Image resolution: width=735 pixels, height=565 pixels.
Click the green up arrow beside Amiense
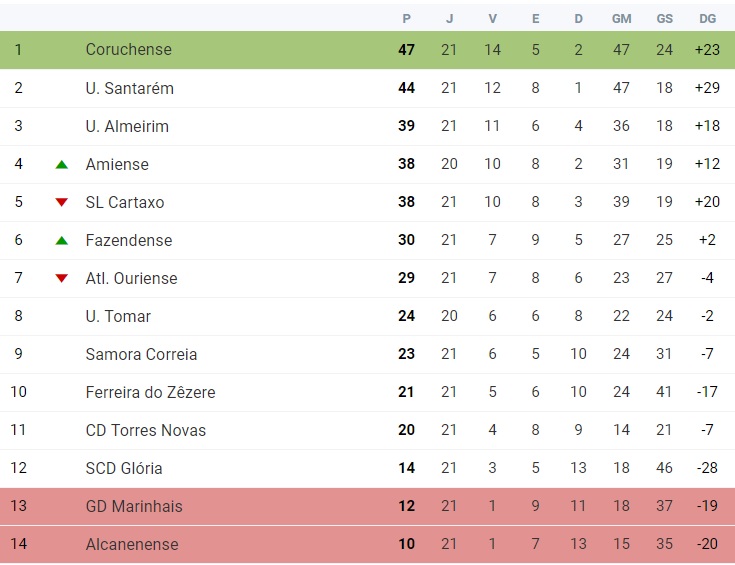pyautogui.click(x=62, y=164)
